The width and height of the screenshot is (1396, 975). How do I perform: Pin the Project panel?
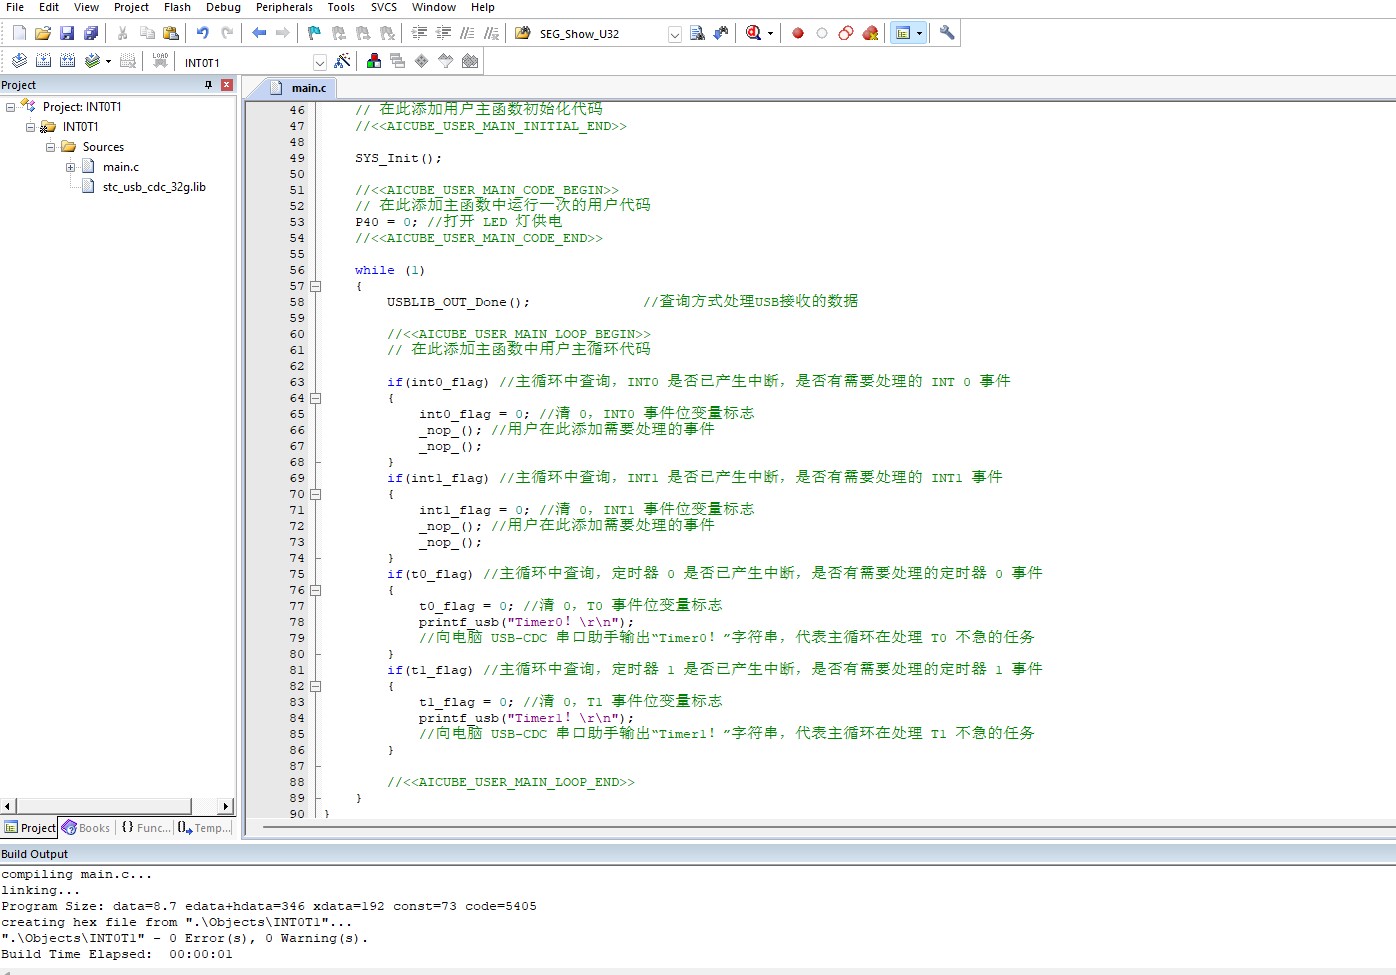[208, 85]
